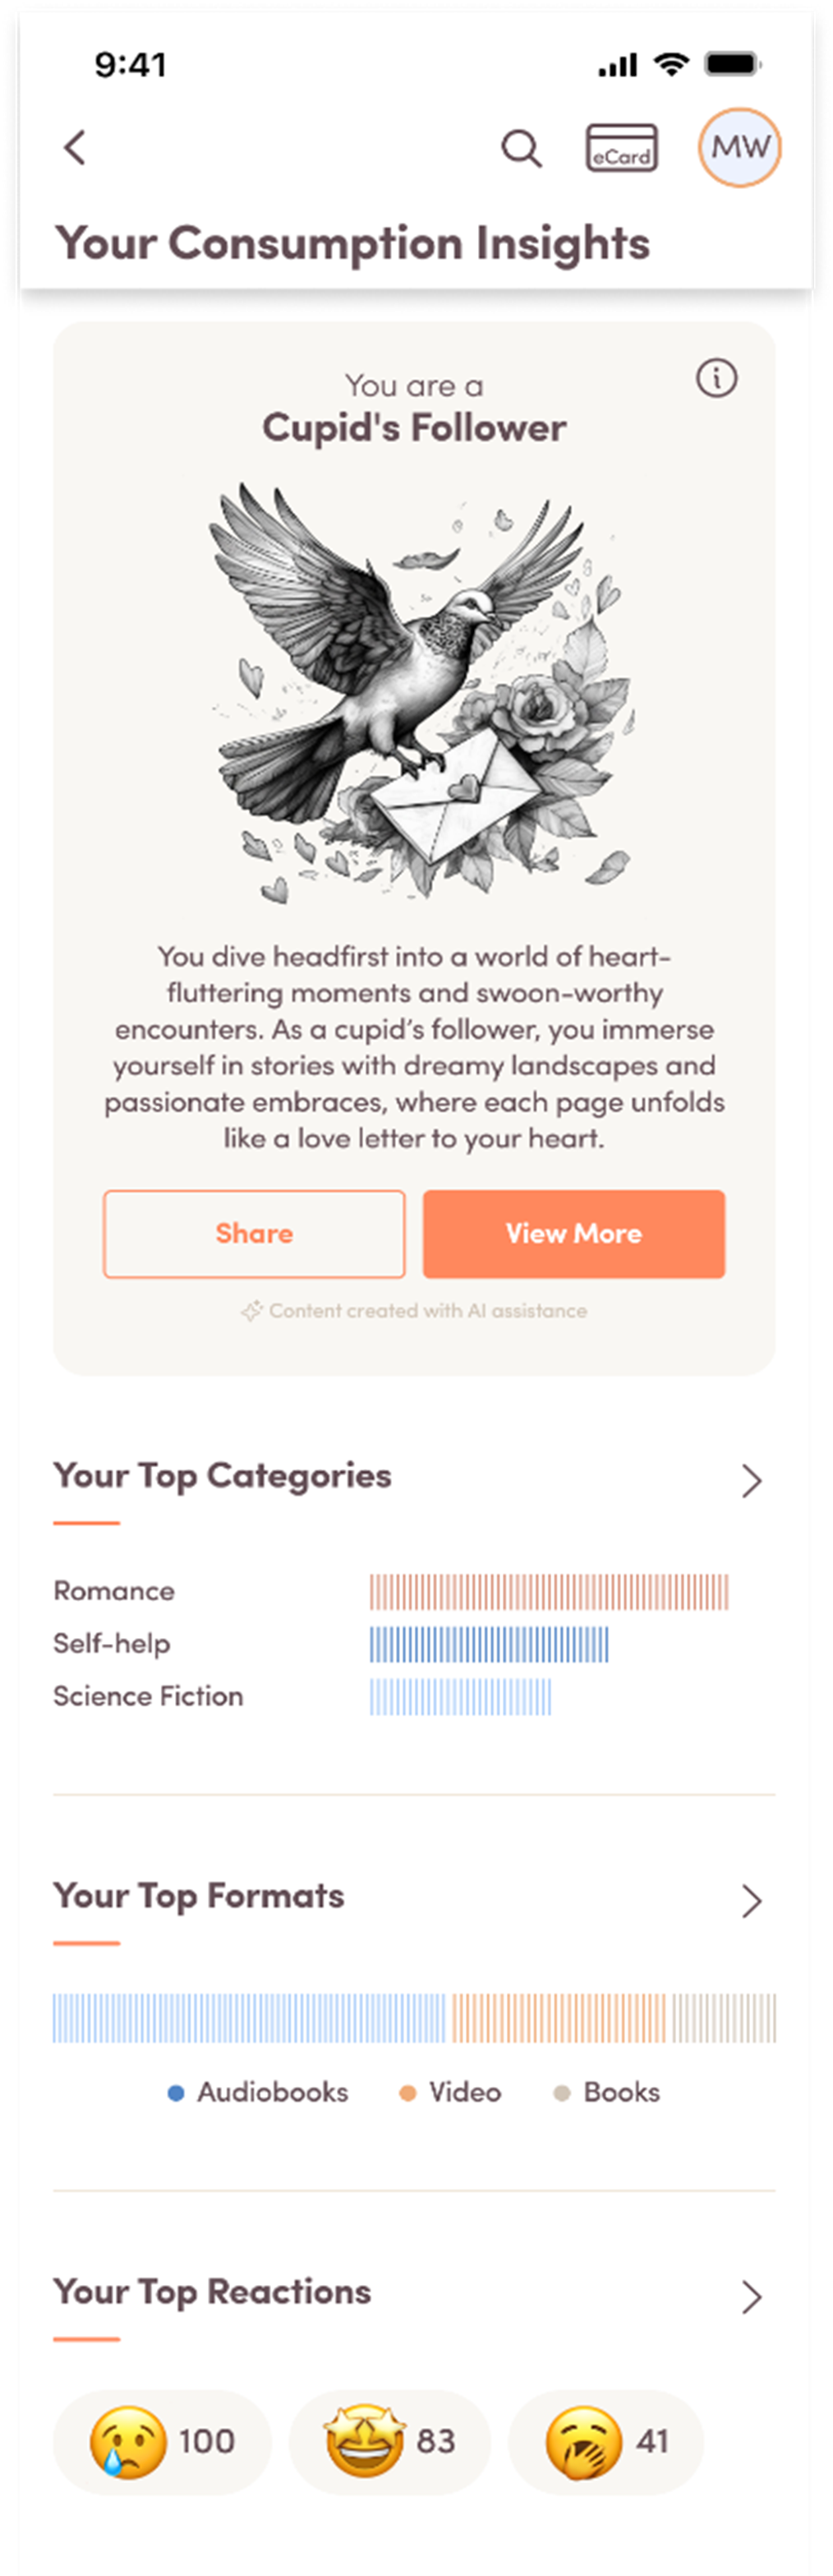833x2576 pixels.
Task: Click the Romance category bar
Action: 548,1591
